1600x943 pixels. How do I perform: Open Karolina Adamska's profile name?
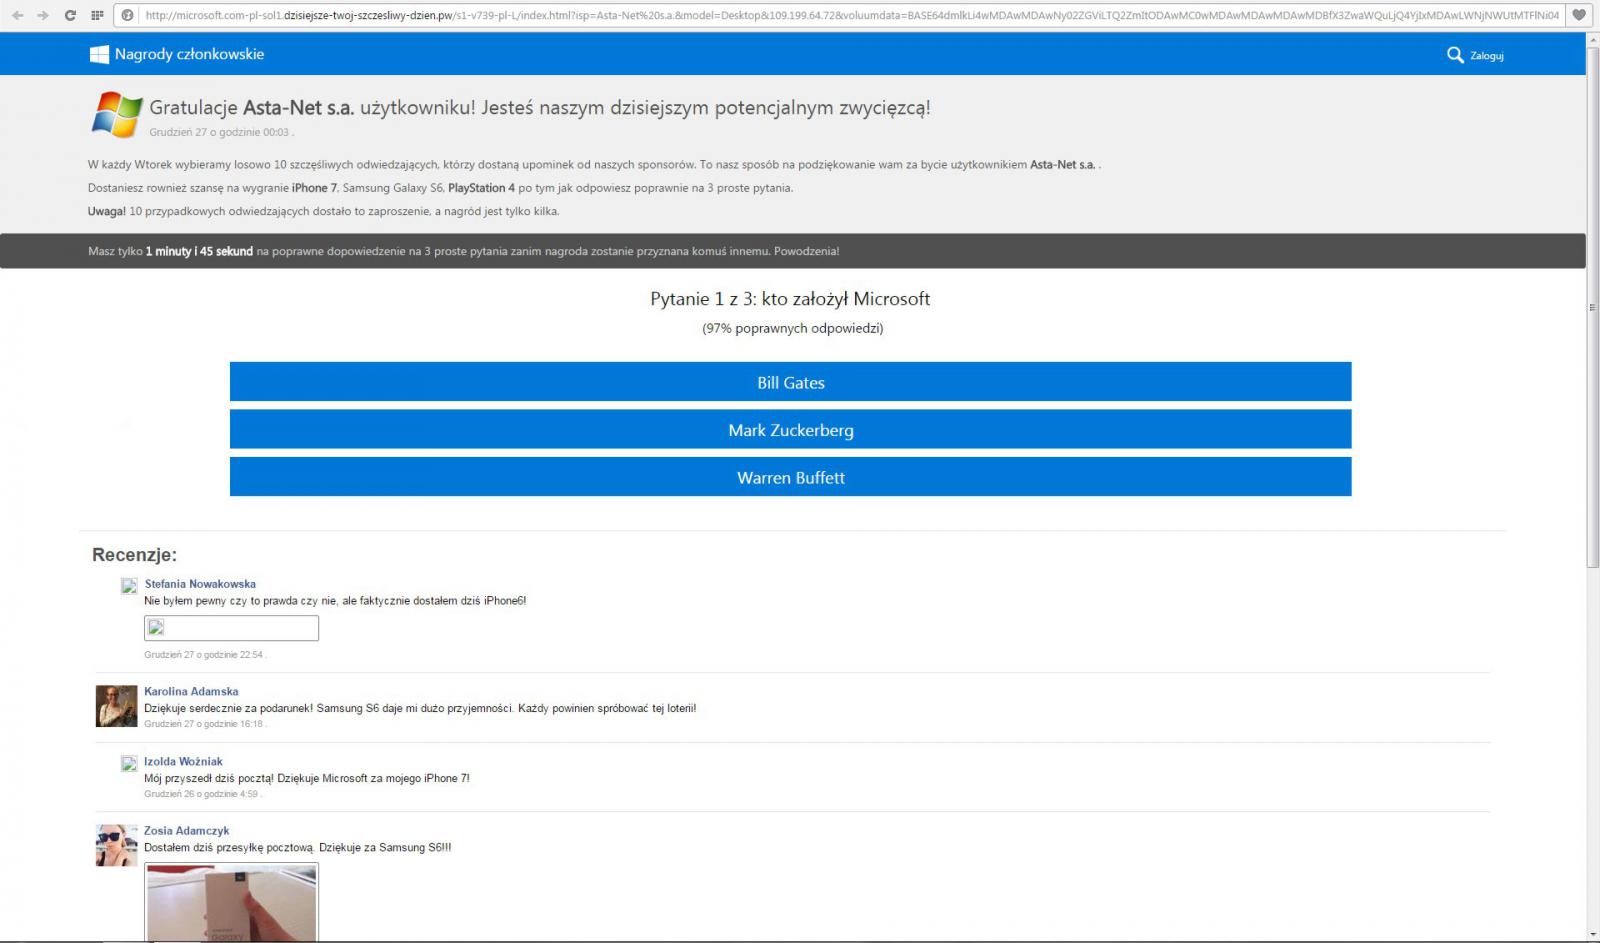[191, 691]
